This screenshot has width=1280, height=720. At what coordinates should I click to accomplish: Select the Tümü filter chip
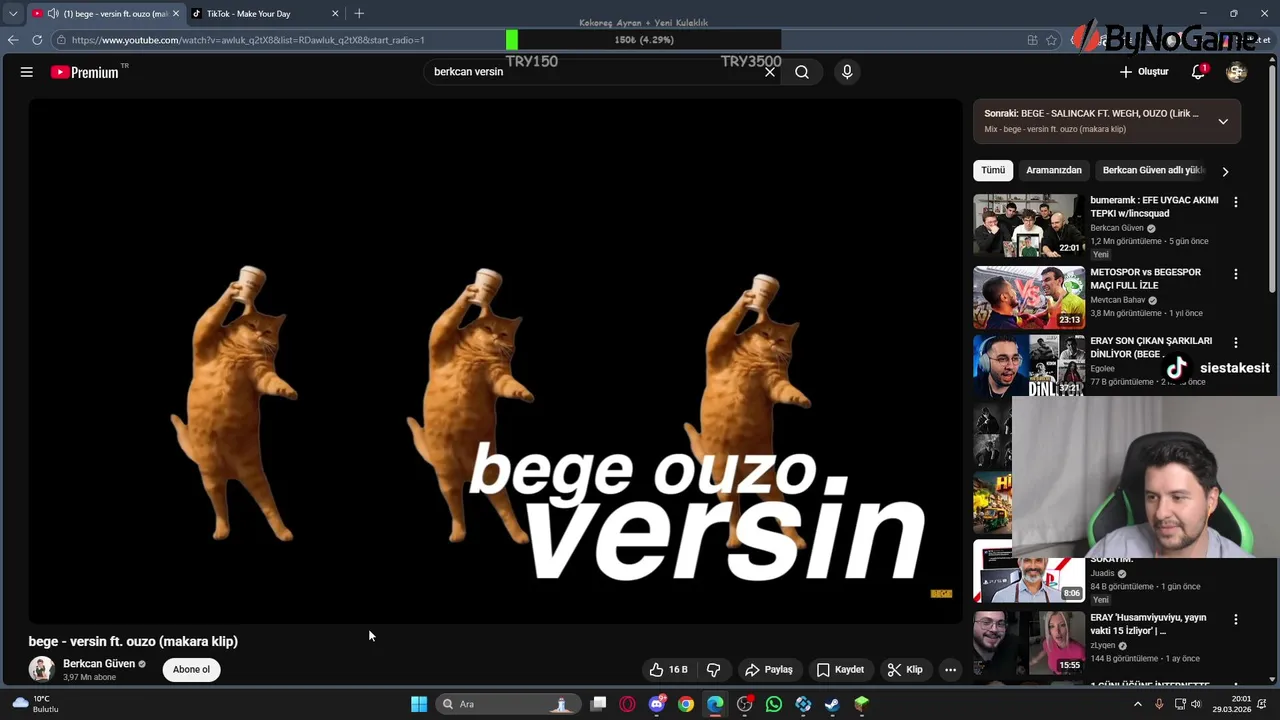click(993, 170)
